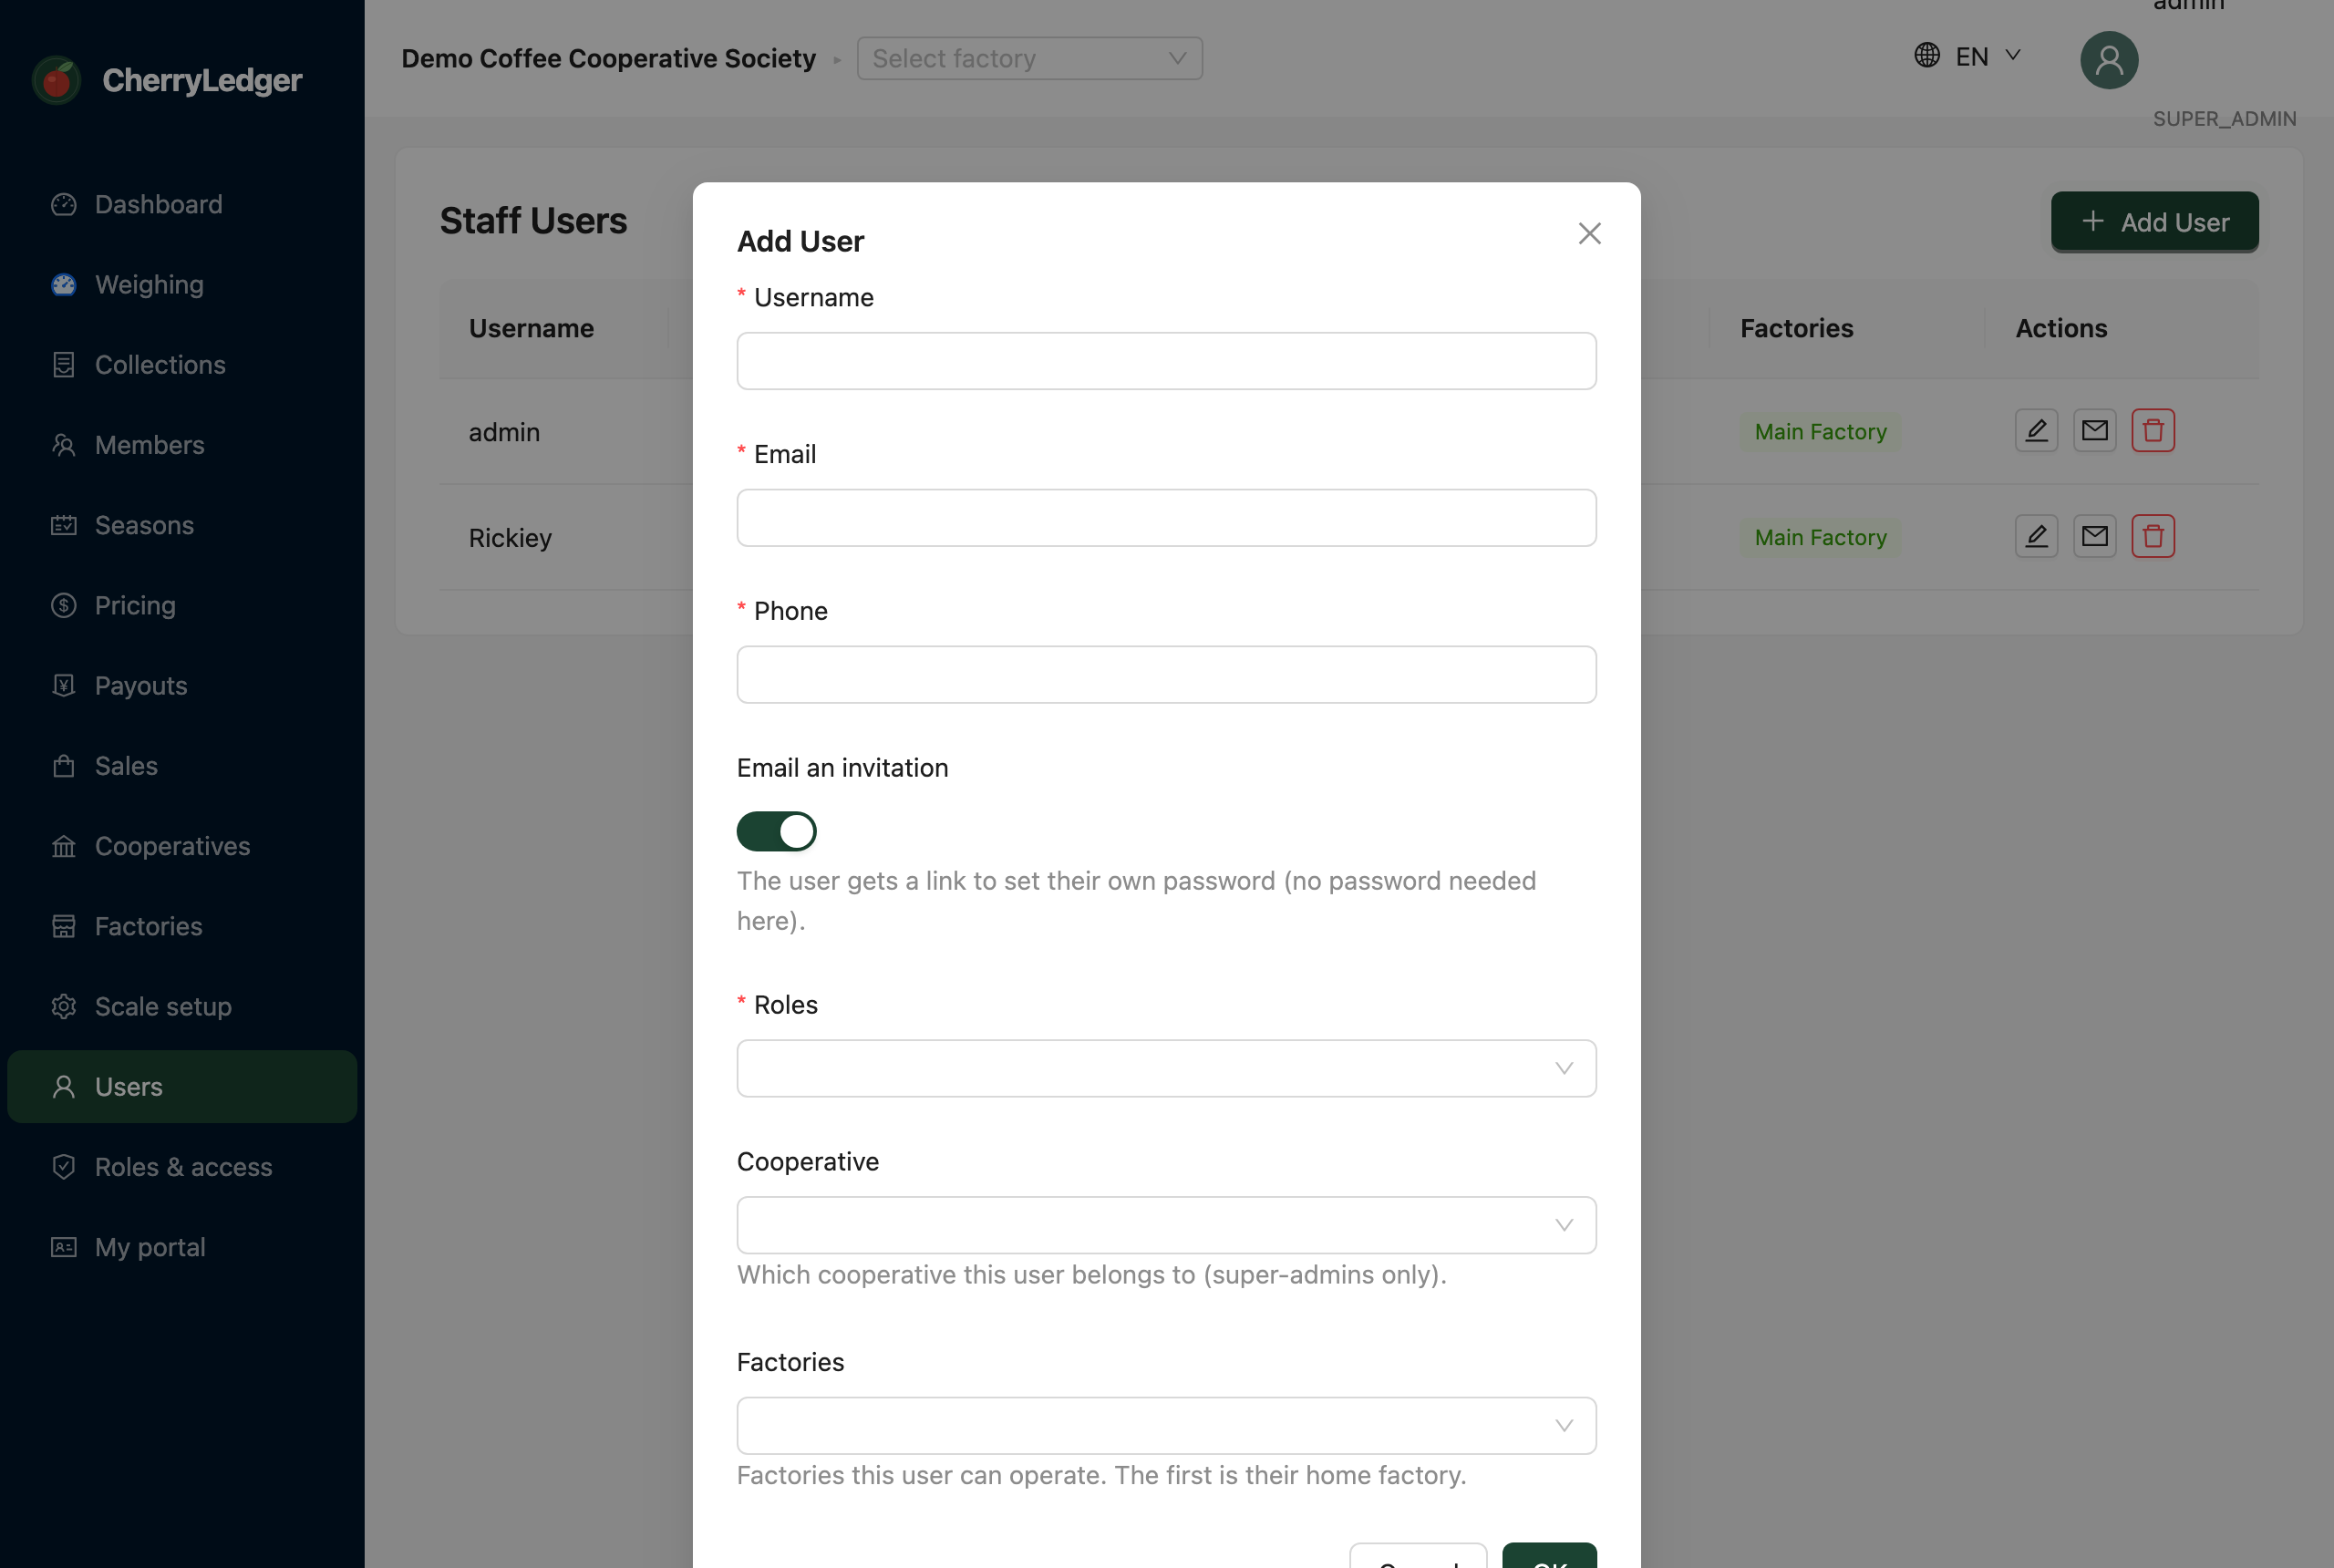Click the Scale setup gear icon
This screenshot has height=1568, width=2334.
[64, 1006]
